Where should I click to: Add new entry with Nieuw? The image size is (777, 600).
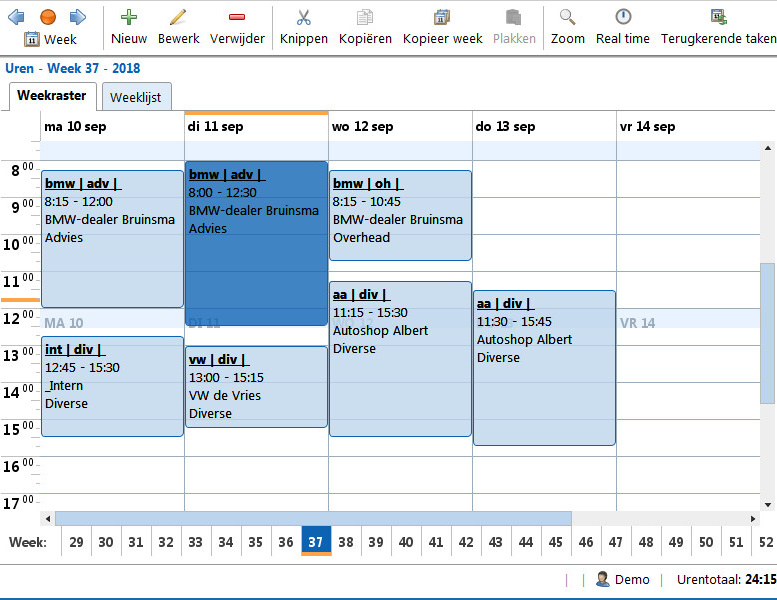(x=129, y=27)
